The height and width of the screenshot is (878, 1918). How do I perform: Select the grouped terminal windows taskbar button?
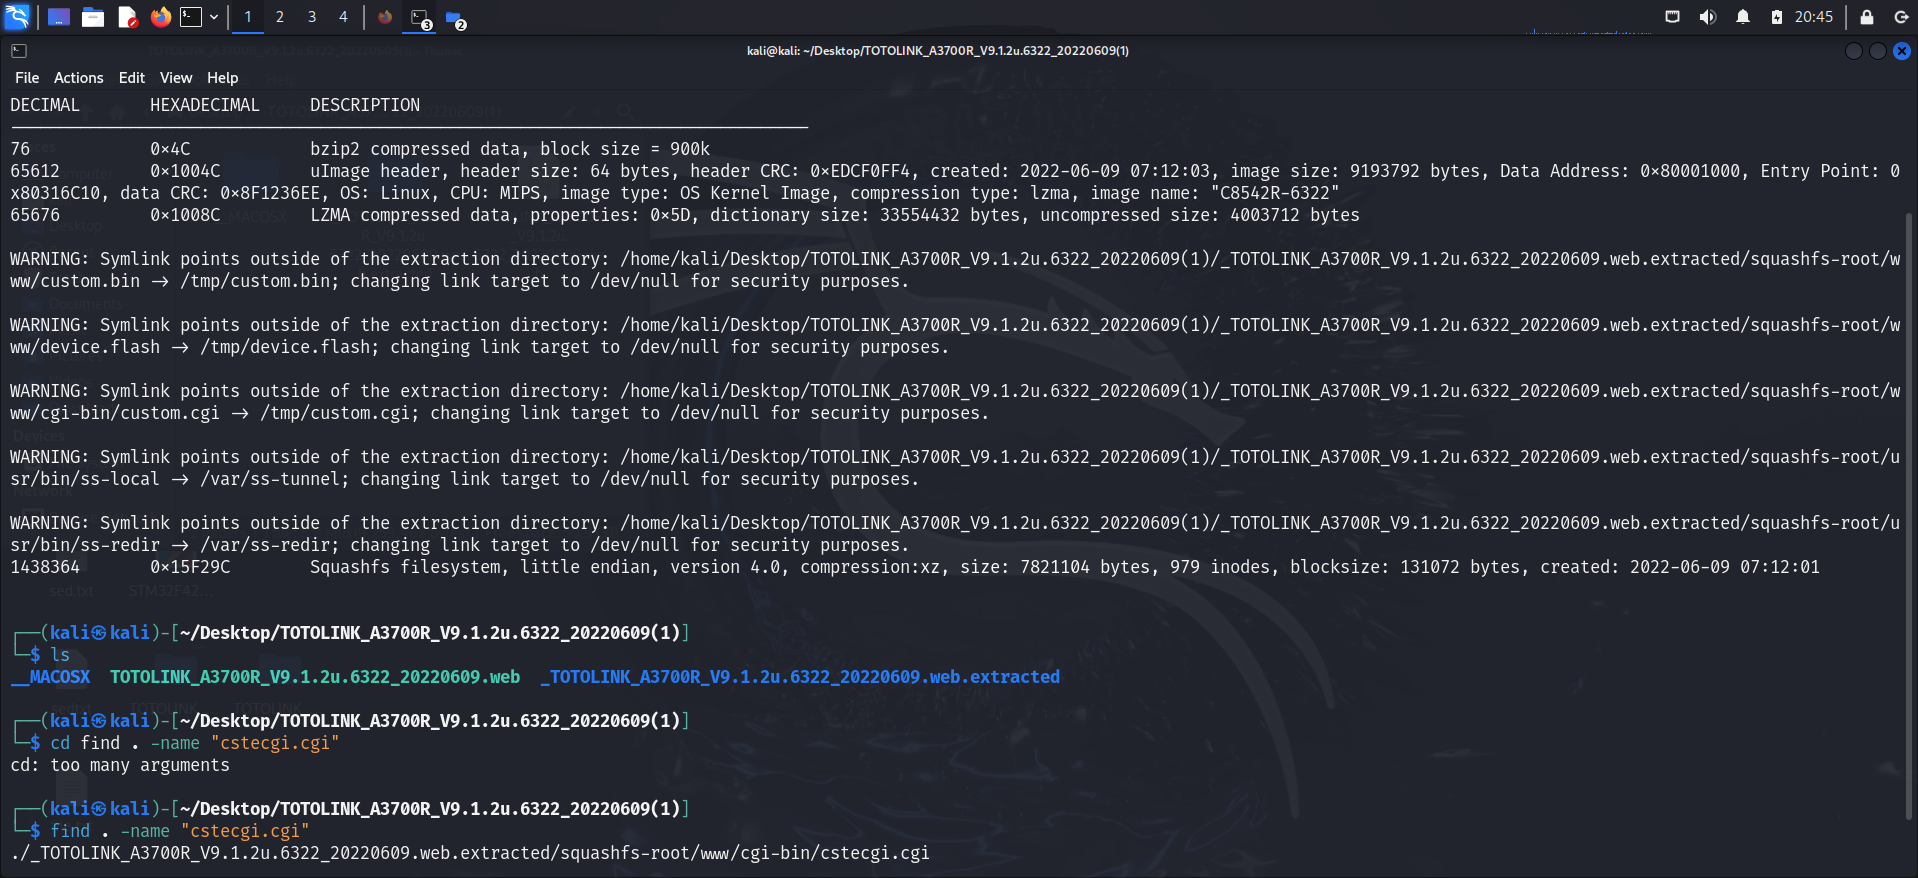[420, 18]
